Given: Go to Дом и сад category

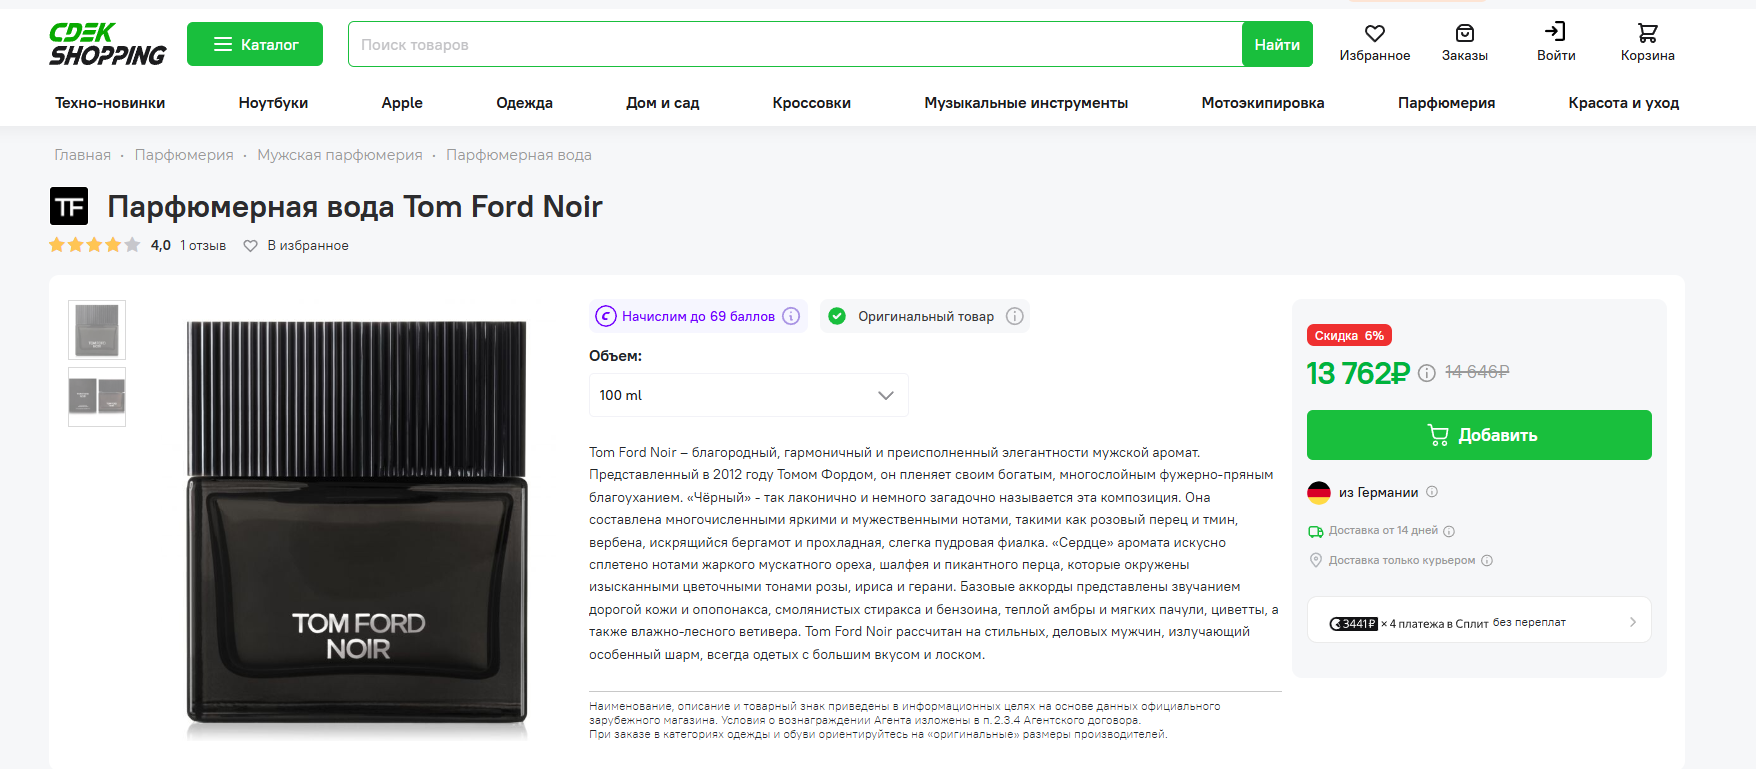Looking at the screenshot, I should [x=662, y=103].
